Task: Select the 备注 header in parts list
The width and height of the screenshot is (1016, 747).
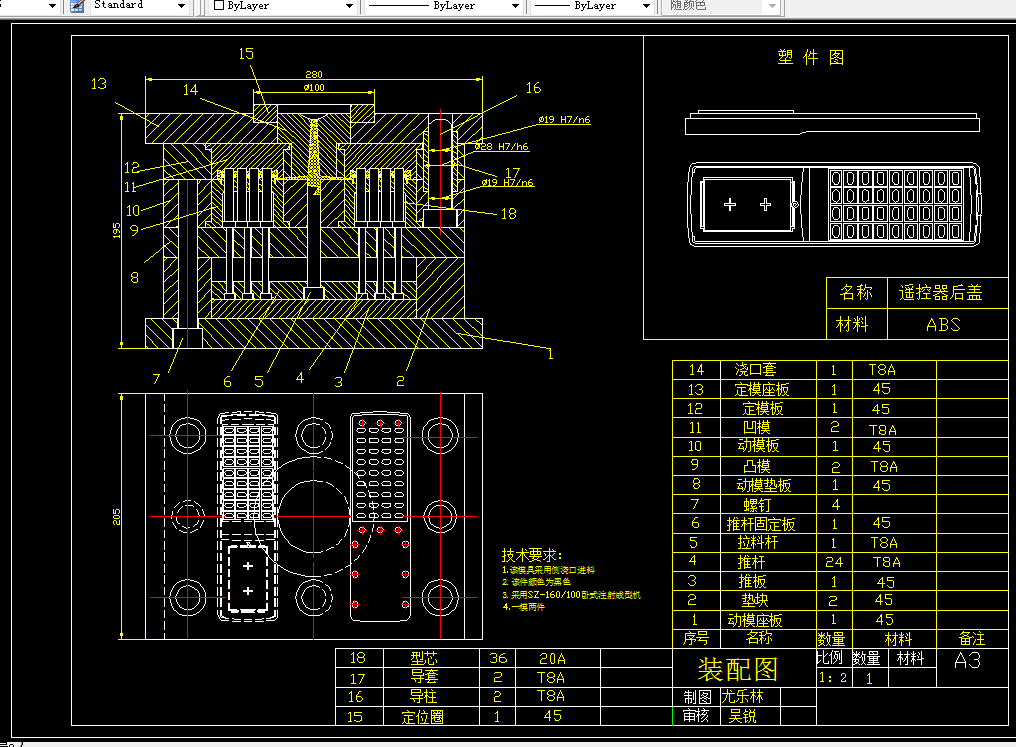Action: point(971,639)
